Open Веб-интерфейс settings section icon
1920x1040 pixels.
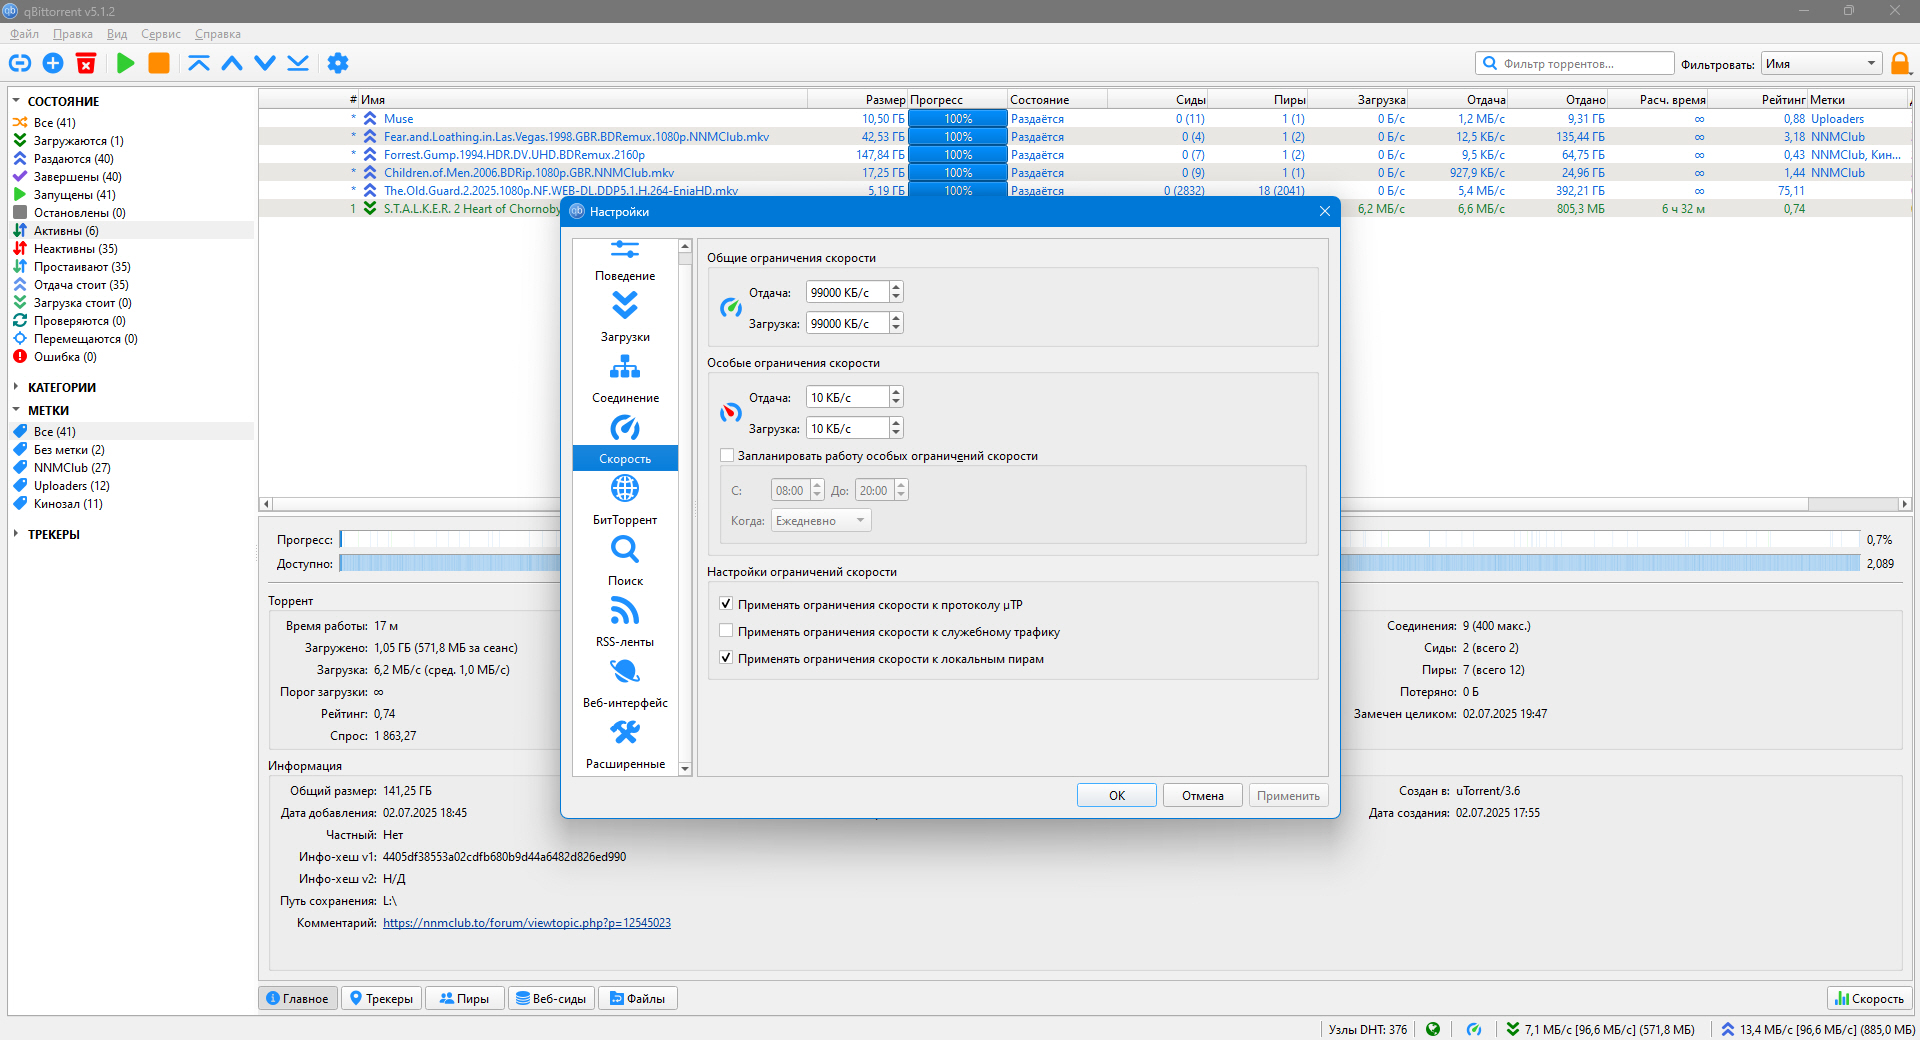(625, 671)
